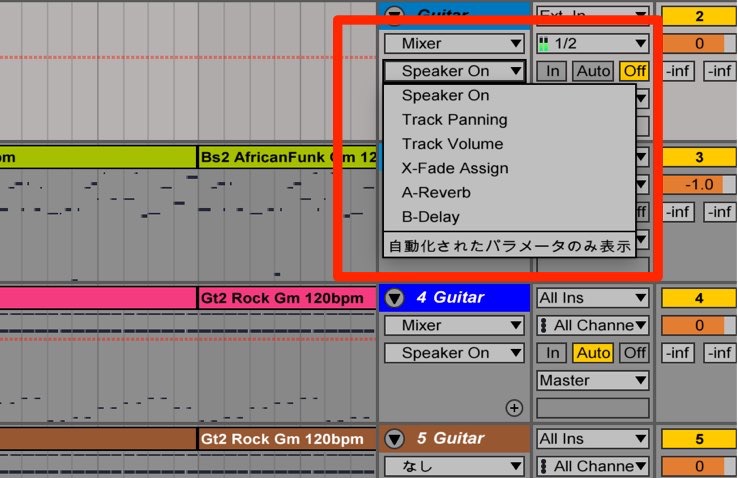Collapse the 5 Guitar track fold triangle
This screenshot has height=478, width=738.
coord(394,438)
